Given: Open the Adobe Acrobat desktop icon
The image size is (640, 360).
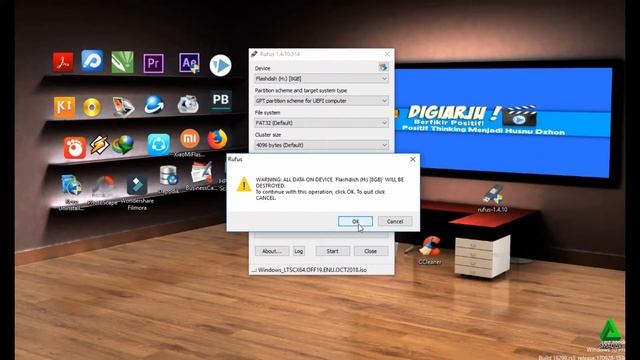Looking at the screenshot, I should tap(63, 62).
